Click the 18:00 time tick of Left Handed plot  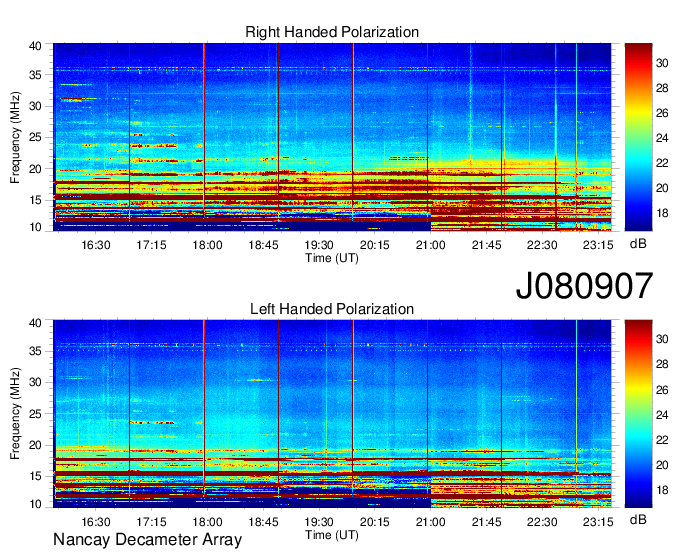pos(207,522)
